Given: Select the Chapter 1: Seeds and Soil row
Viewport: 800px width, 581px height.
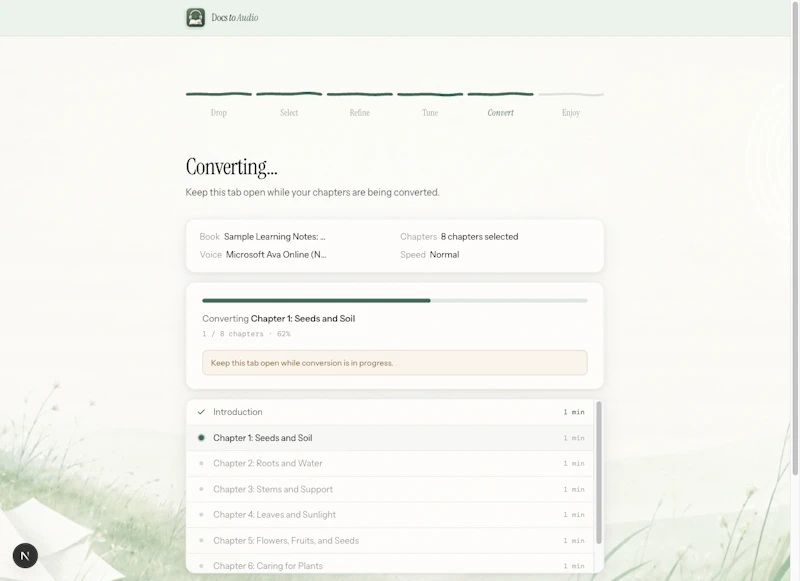Looking at the screenshot, I should pos(390,438).
